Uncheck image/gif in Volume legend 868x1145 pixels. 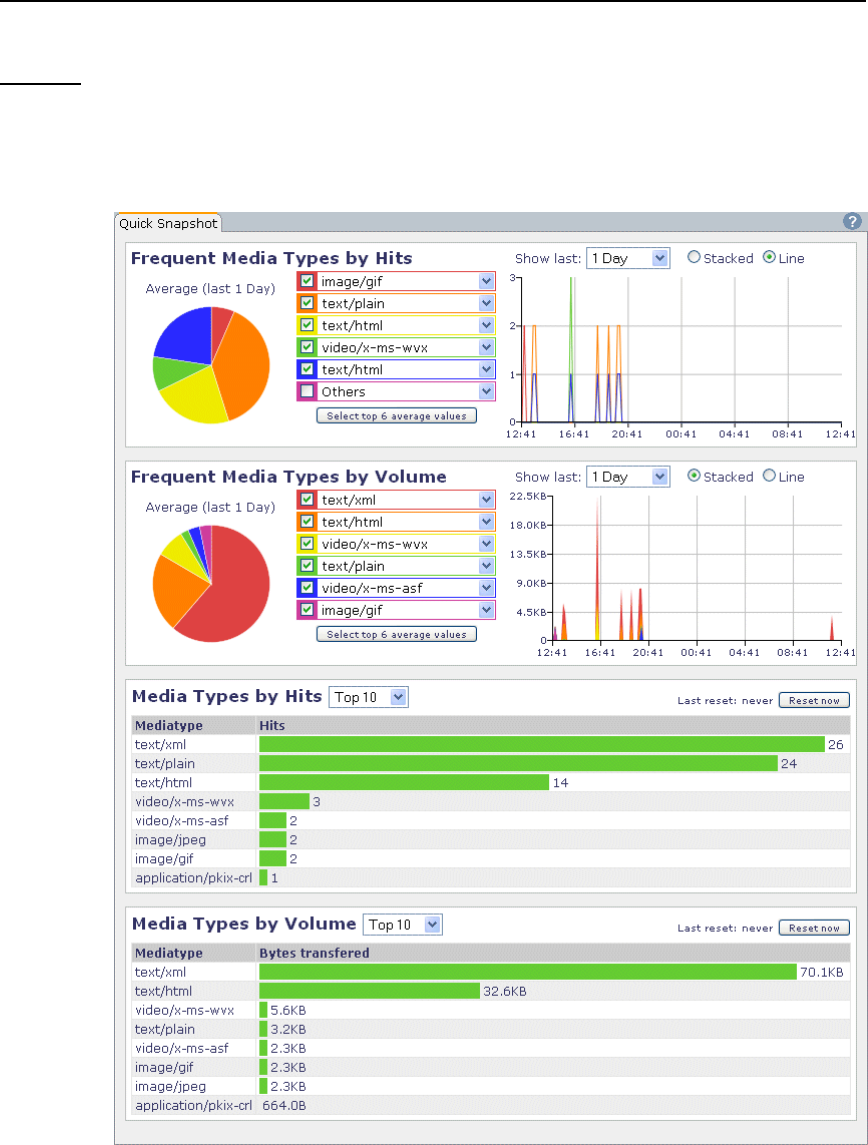pos(307,609)
